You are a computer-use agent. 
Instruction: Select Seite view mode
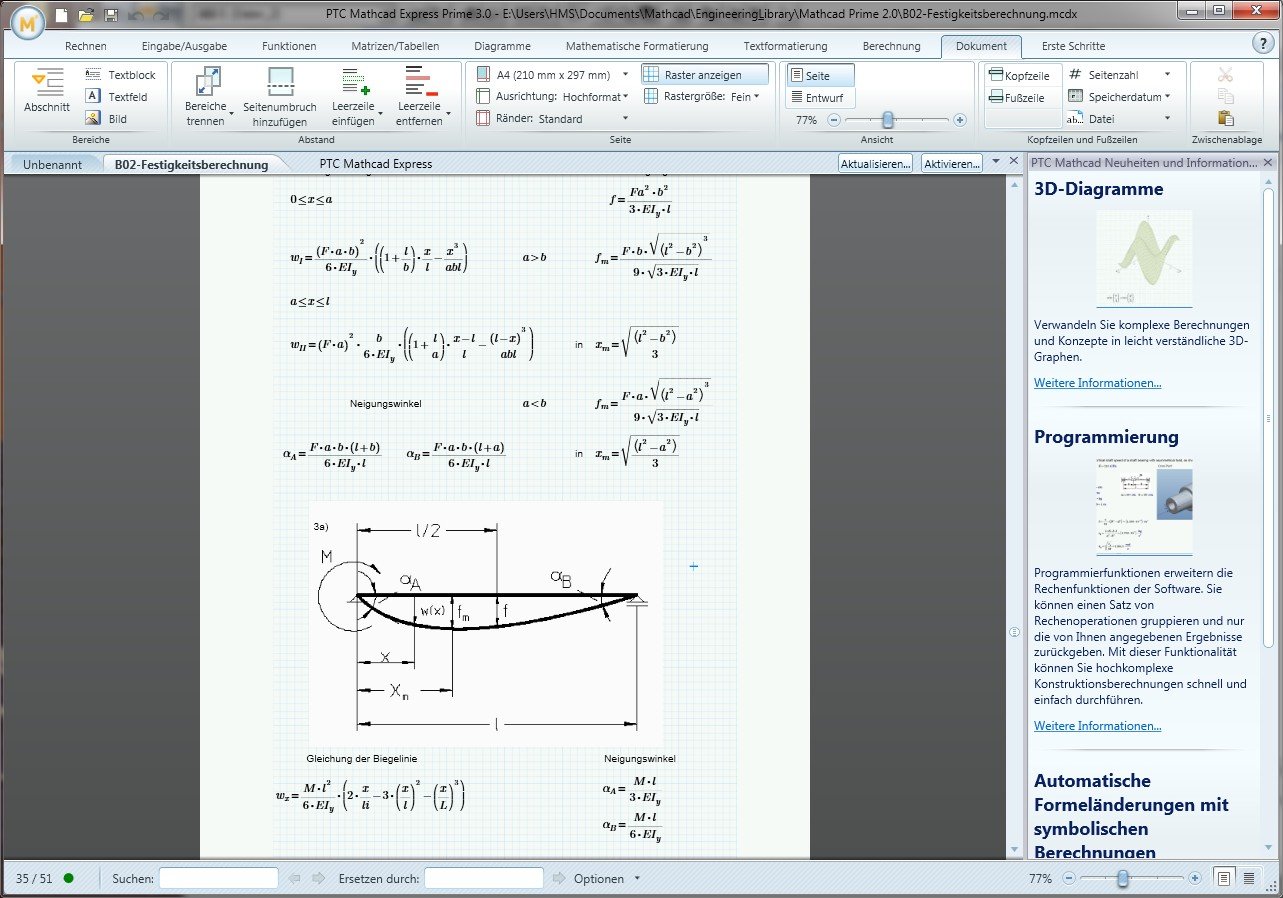point(820,76)
